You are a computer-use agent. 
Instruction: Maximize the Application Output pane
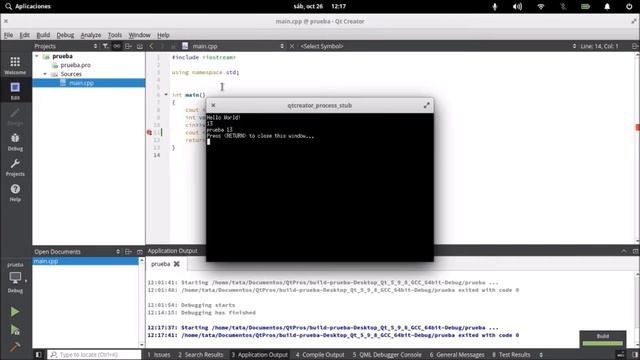click(635, 251)
